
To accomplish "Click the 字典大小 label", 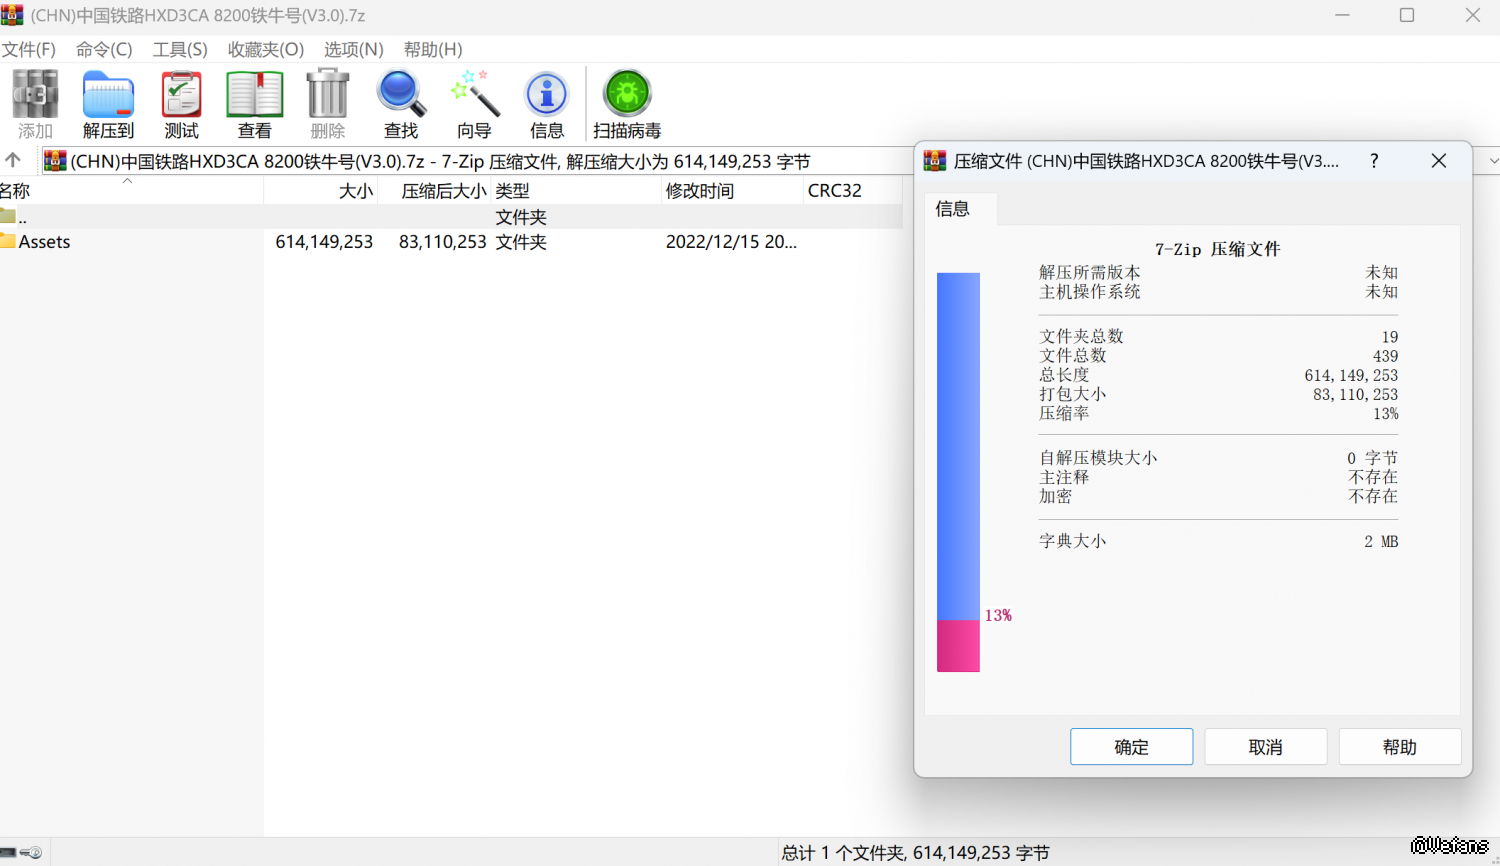I will point(1072,541).
